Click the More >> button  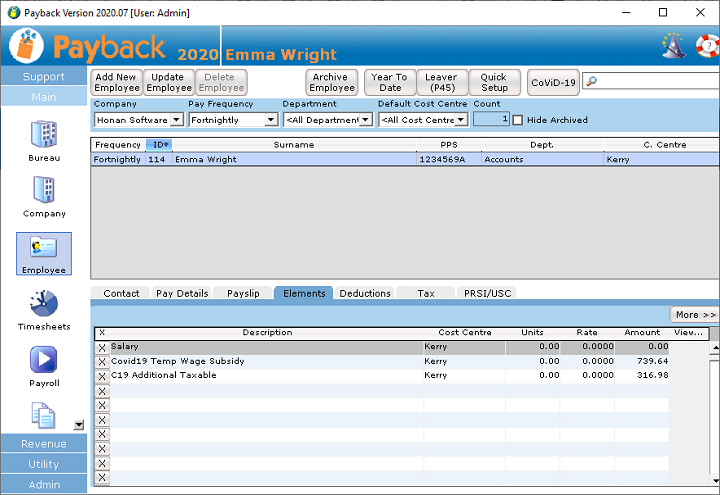click(x=694, y=314)
